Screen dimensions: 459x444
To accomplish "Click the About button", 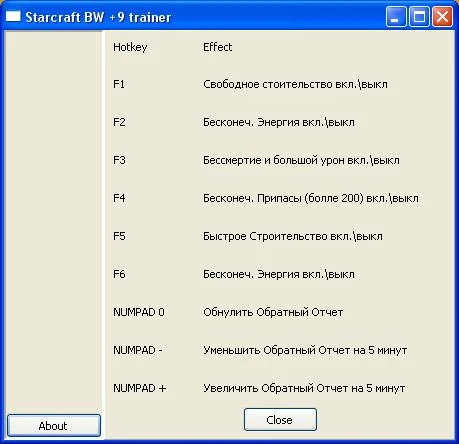I will (x=54, y=425).
